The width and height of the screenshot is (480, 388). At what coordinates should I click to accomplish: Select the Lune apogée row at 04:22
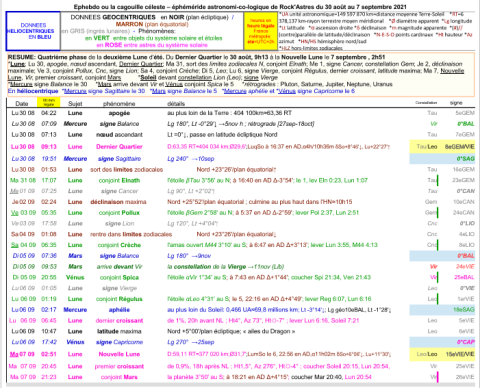pyautogui.click(x=241, y=113)
